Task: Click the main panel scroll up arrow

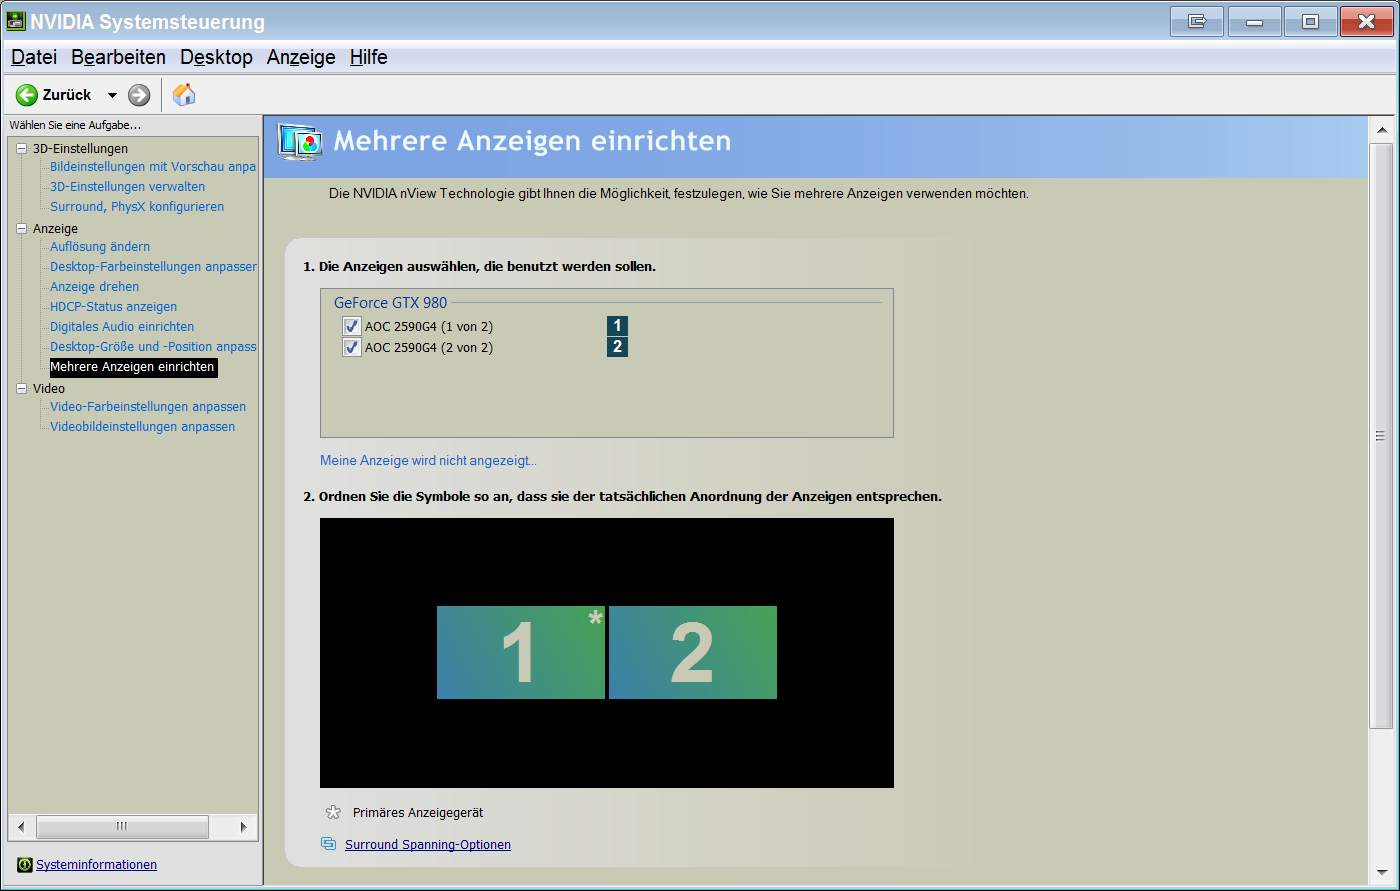Action: coord(1380,130)
